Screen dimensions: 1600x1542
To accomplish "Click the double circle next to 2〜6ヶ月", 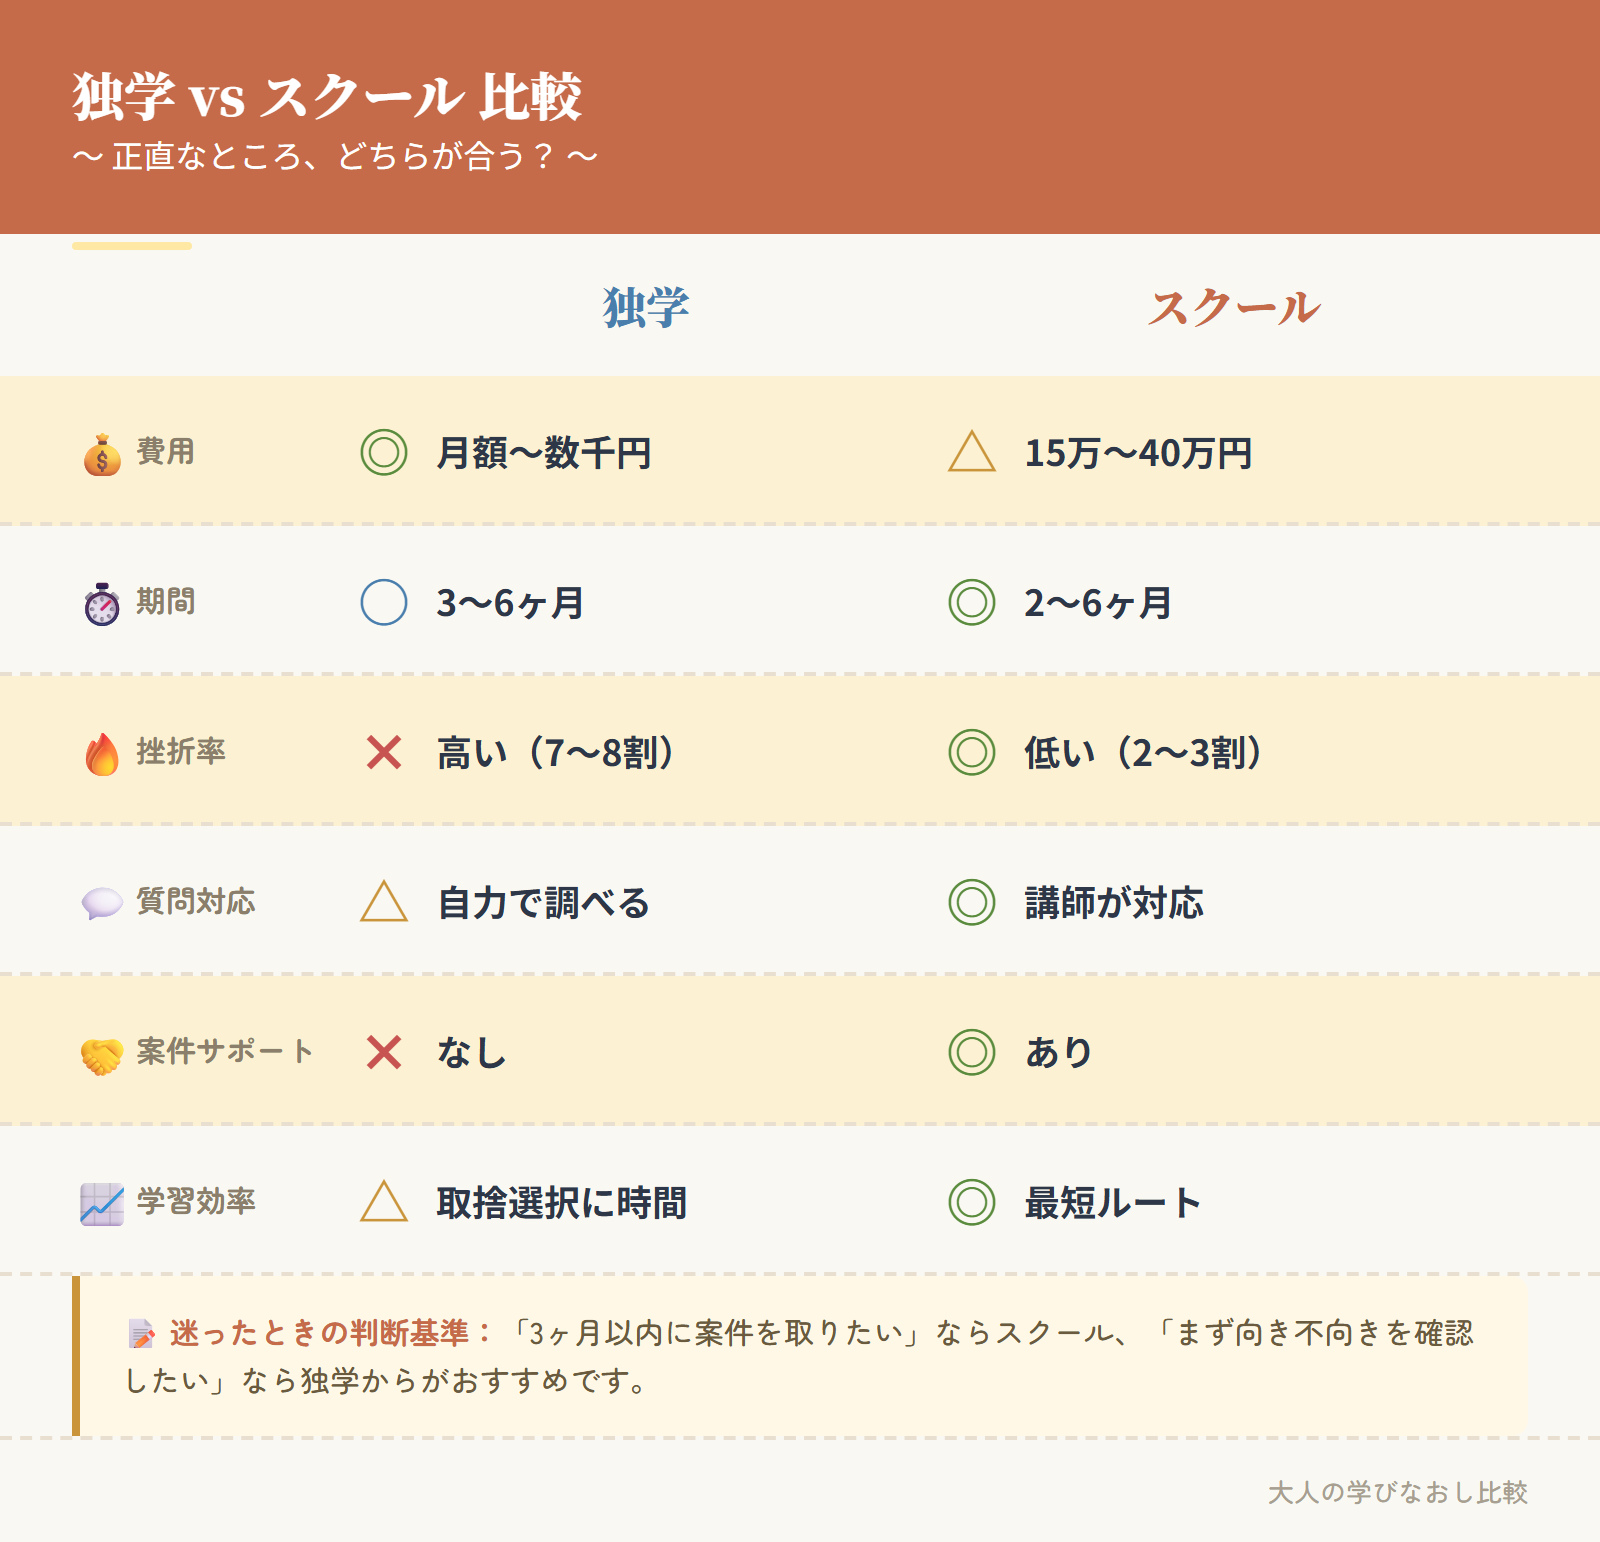I will 972,602.
